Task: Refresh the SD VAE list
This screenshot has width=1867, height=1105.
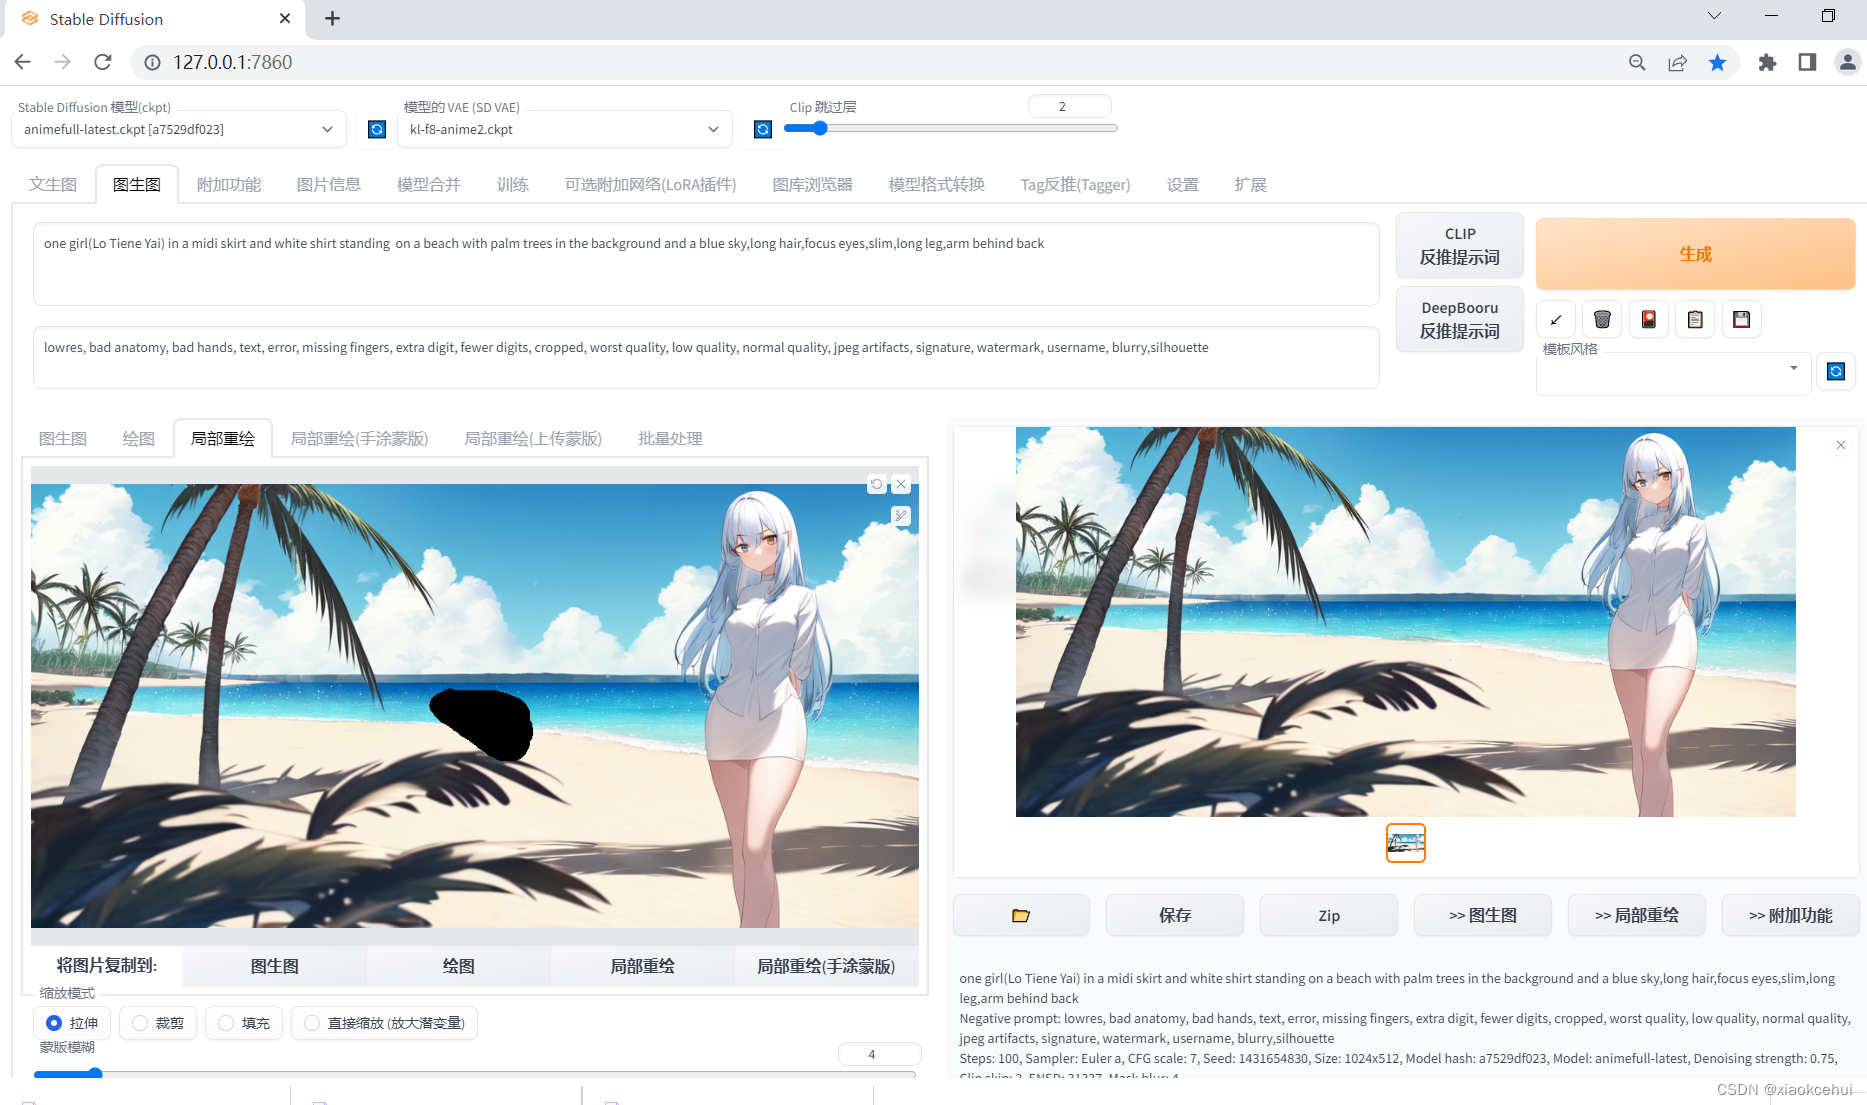Action: tap(763, 129)
